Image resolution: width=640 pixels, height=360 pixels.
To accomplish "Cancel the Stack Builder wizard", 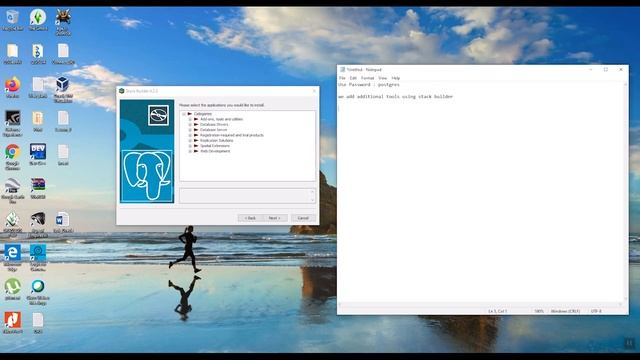I will tap(303, 218).
